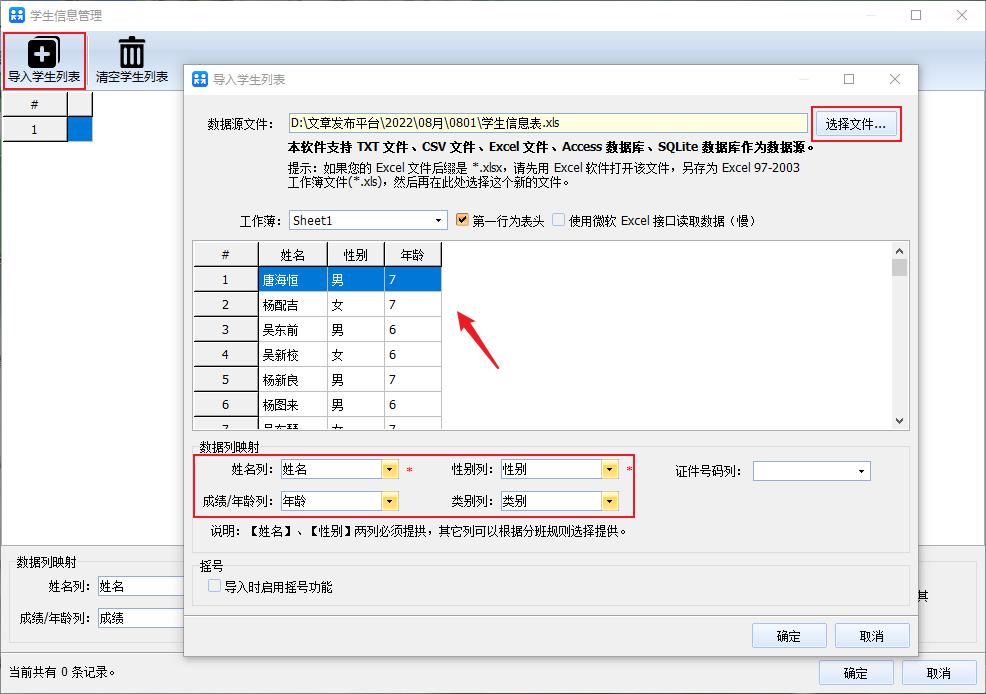Enable 导入时启用摇号功能 checkbox

(x=214, y=587)
